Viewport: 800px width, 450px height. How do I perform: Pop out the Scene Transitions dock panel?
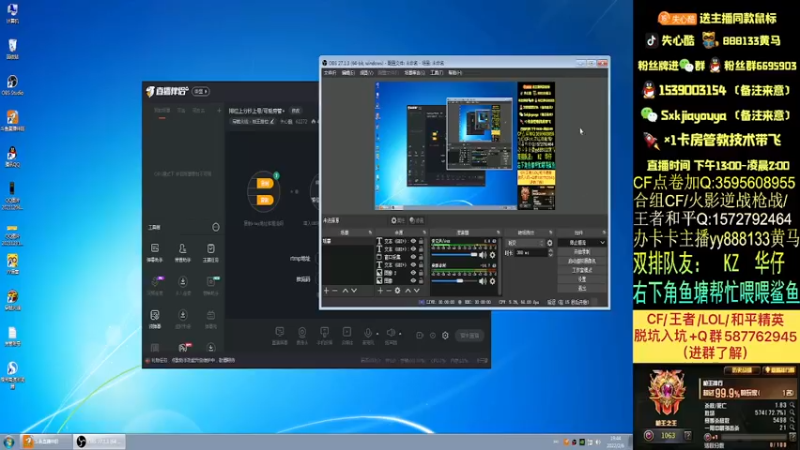tap(551, 233)
